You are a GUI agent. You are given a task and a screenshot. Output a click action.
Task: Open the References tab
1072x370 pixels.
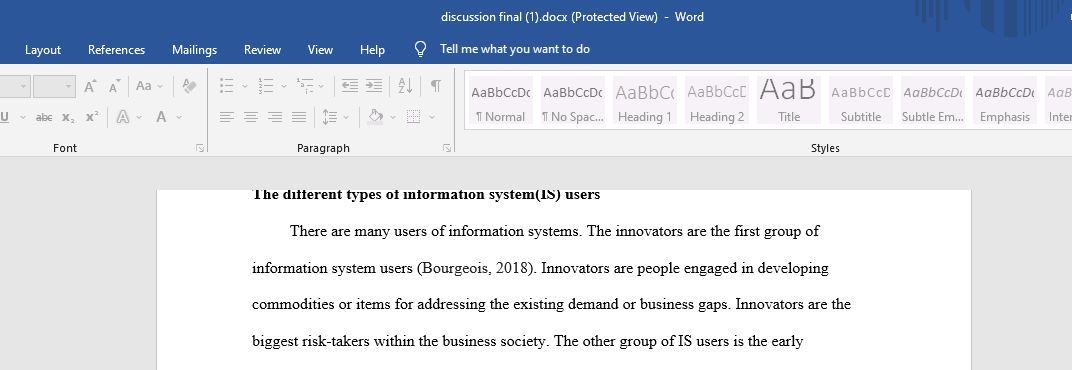[116, 50]
